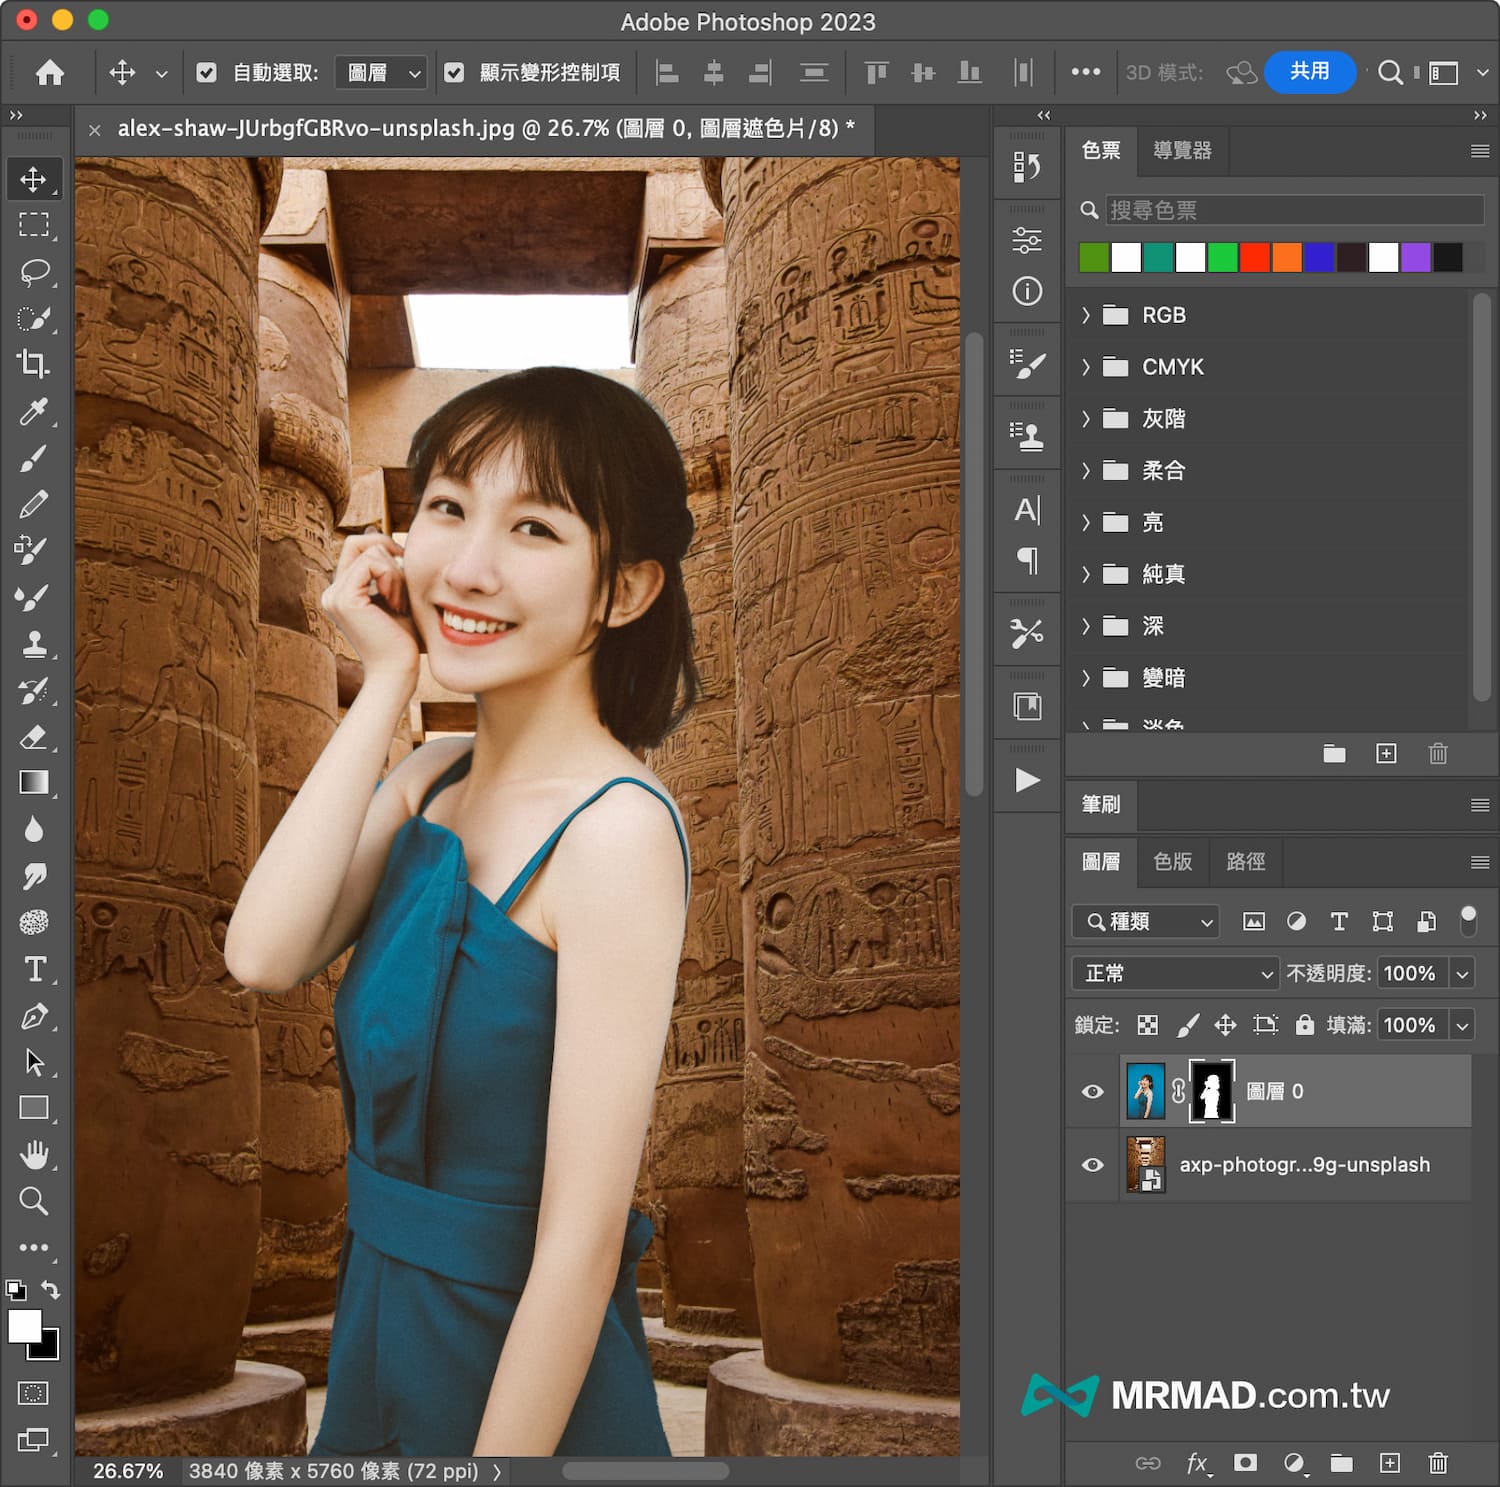1500x1487 pixels.
Task: Toggle layer filtering on or off switch
Action: pos(1468,920)
